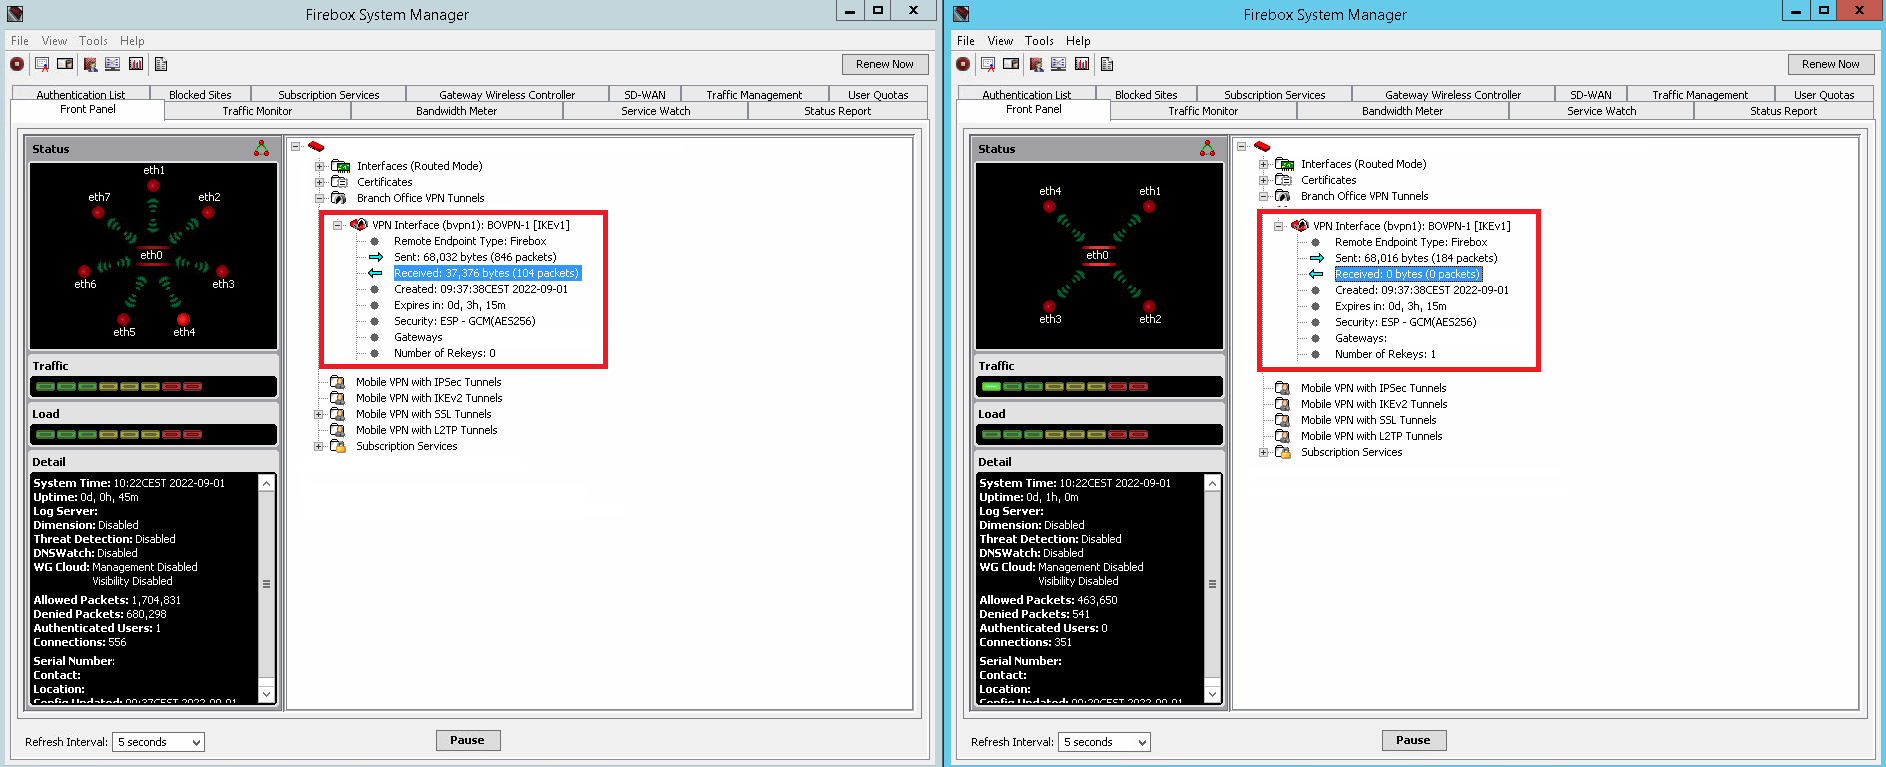This screenshot has width=1886, height=767.
Task: Select the red Firebox device icon in left tree
Action: click(316, 146)
